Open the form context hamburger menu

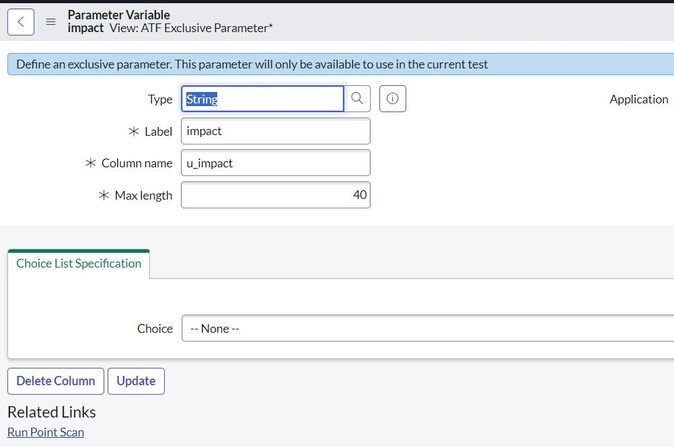click(x=51, y=21)
